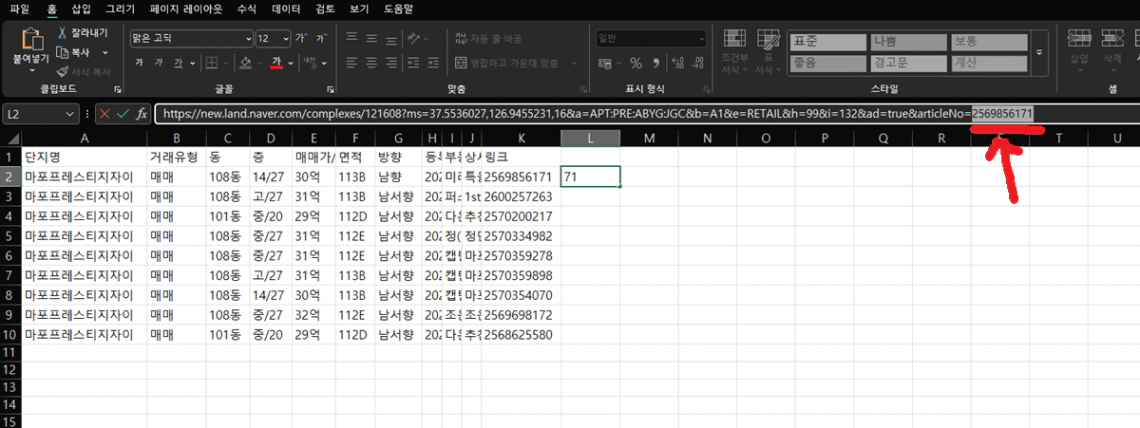Select cell K3 containing 2600257263
This screenshot has height=428, width=1140.
pyautogui.click(x=518, y=197)
